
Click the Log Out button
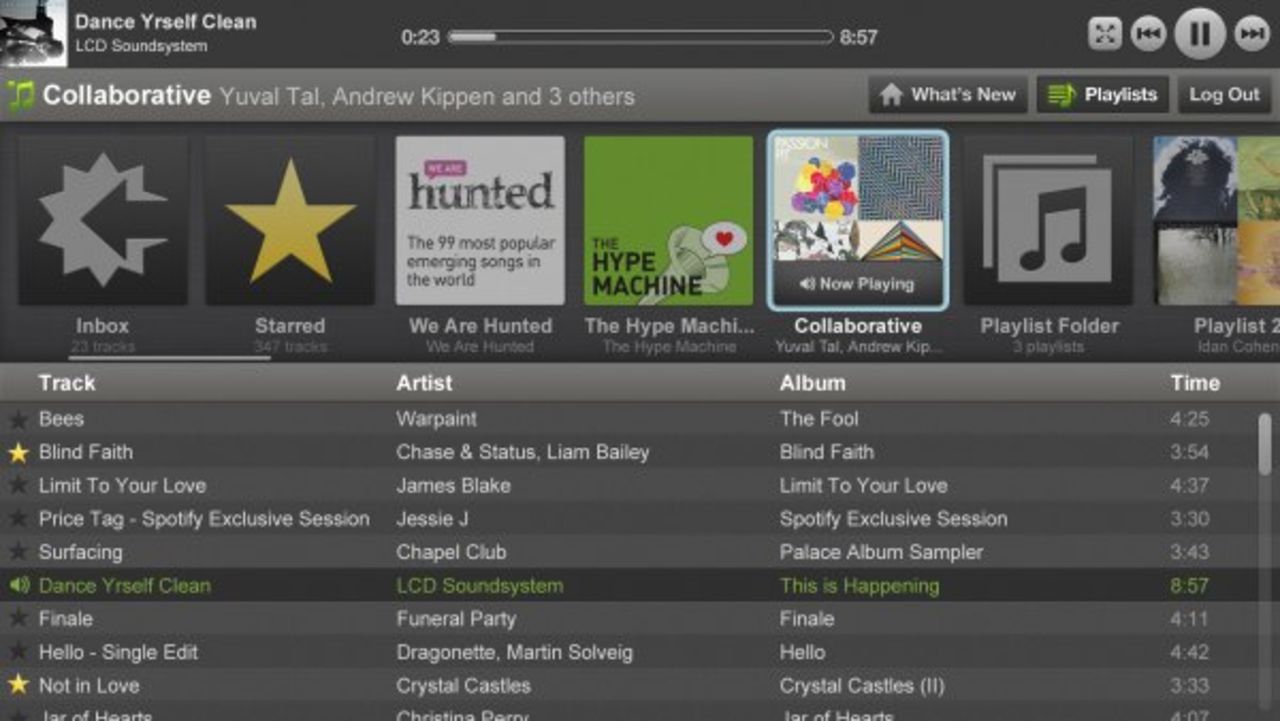tap(1224, 94)
